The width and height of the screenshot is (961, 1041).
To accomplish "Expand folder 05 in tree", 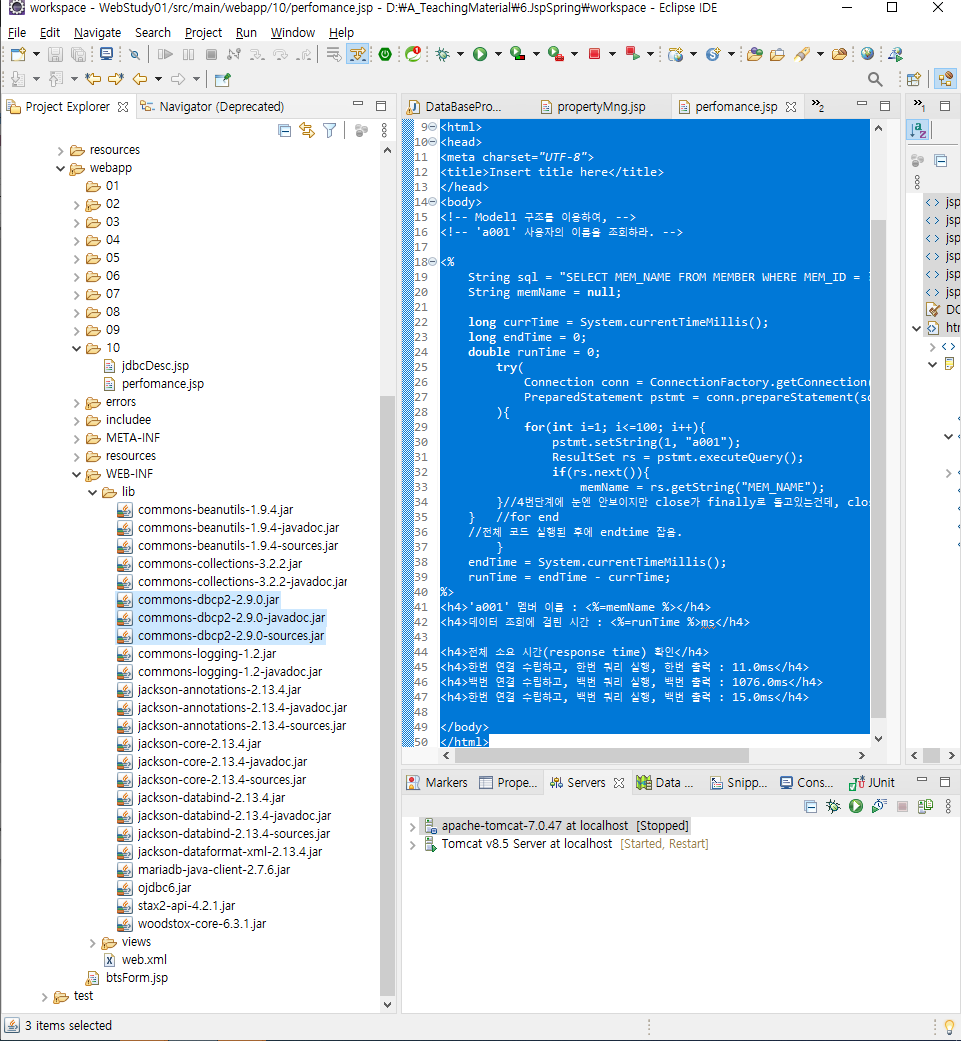I will 76,258.
